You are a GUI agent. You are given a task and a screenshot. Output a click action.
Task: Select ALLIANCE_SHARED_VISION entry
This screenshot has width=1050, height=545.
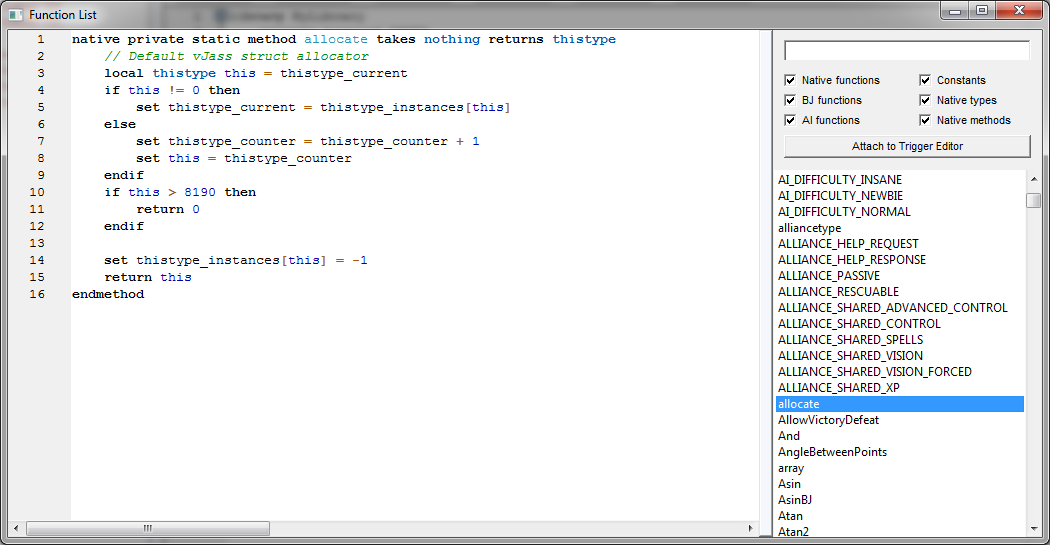click(899, 356)
